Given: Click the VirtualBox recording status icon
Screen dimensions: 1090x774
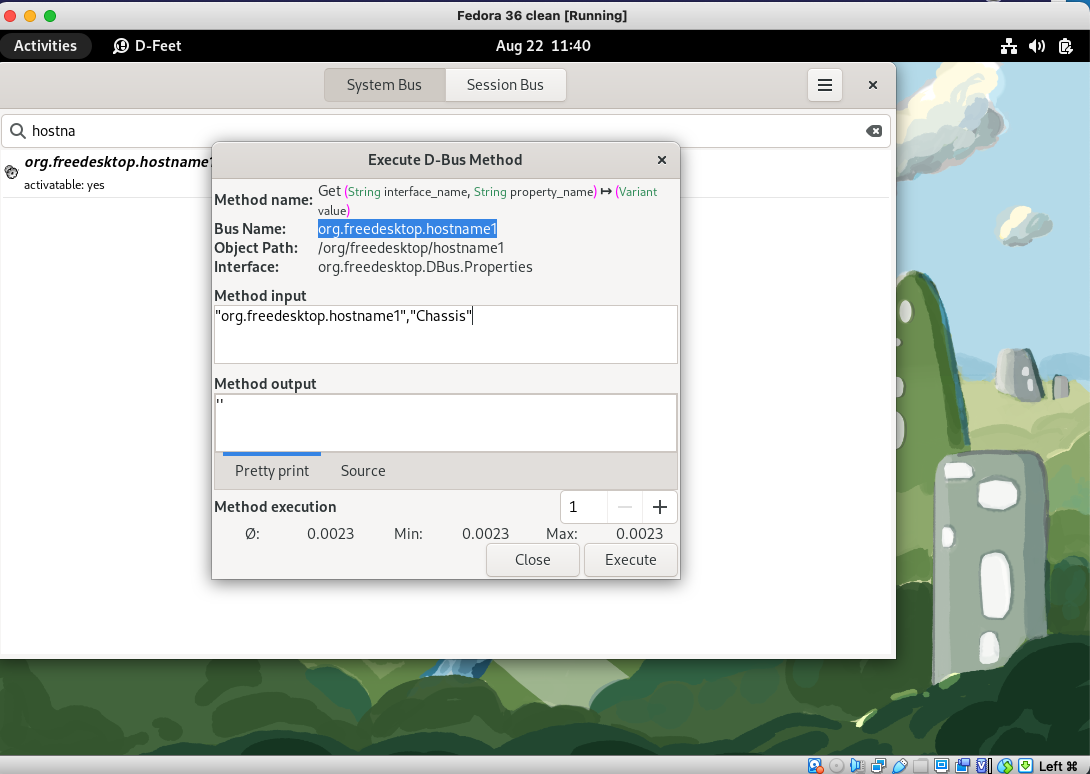Looking at the screenshot, I should [963, 766].
